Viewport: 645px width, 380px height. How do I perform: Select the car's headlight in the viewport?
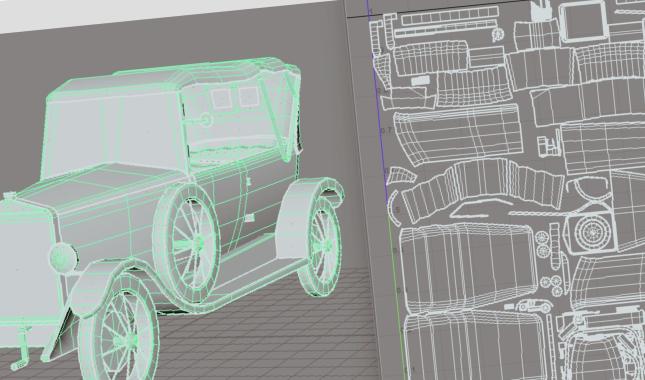pos(63,257)
